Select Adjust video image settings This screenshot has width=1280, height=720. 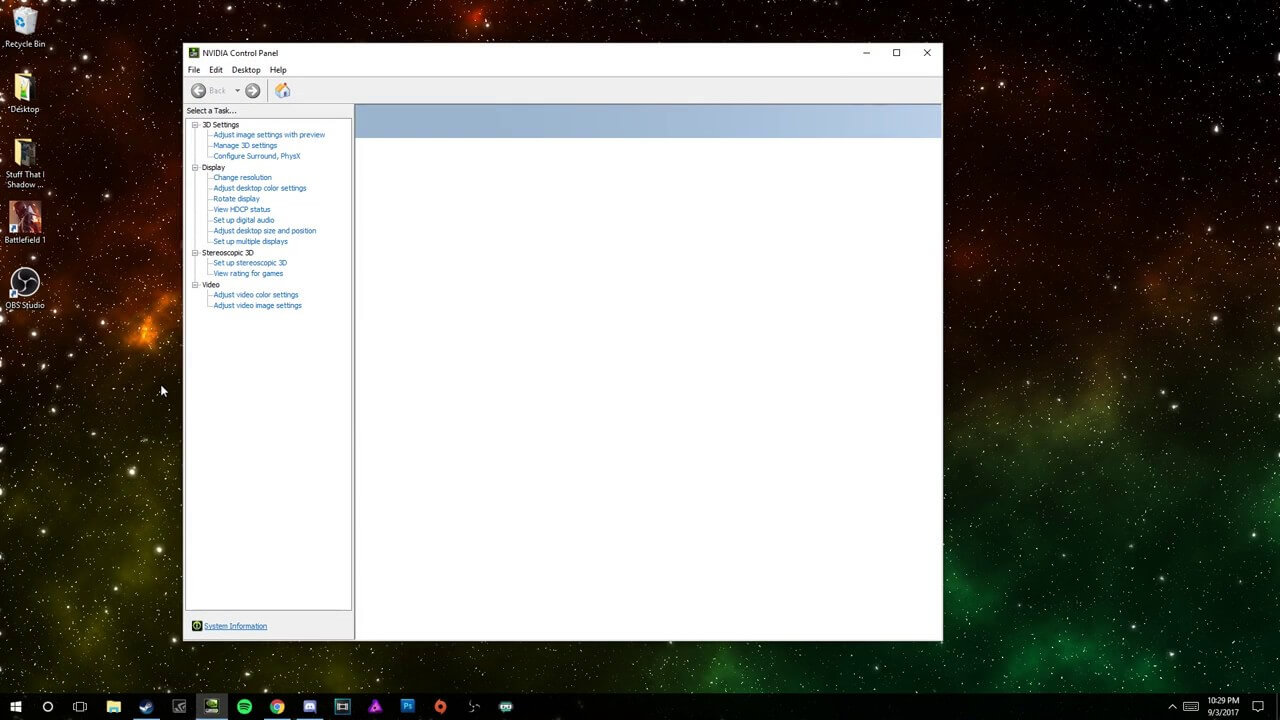(257, 306)
